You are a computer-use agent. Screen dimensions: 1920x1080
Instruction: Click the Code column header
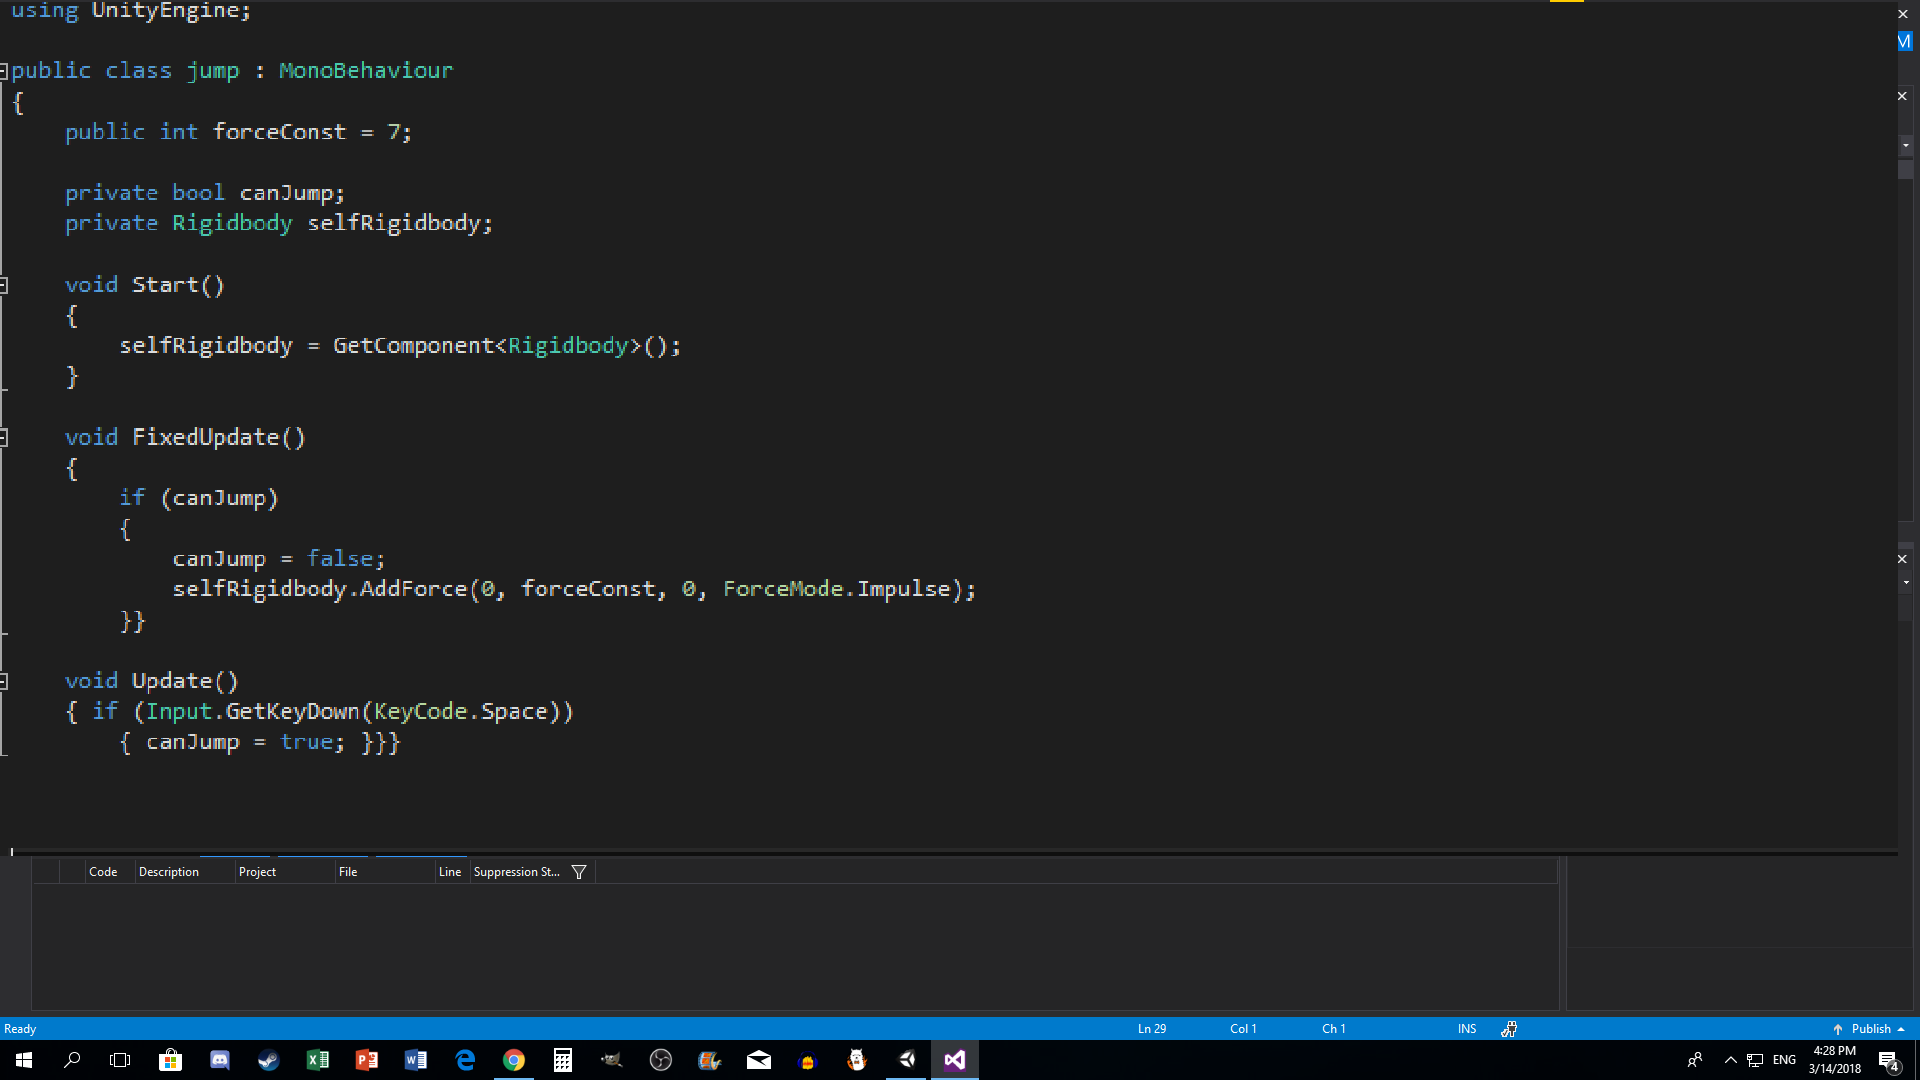(x=103, y=872)
